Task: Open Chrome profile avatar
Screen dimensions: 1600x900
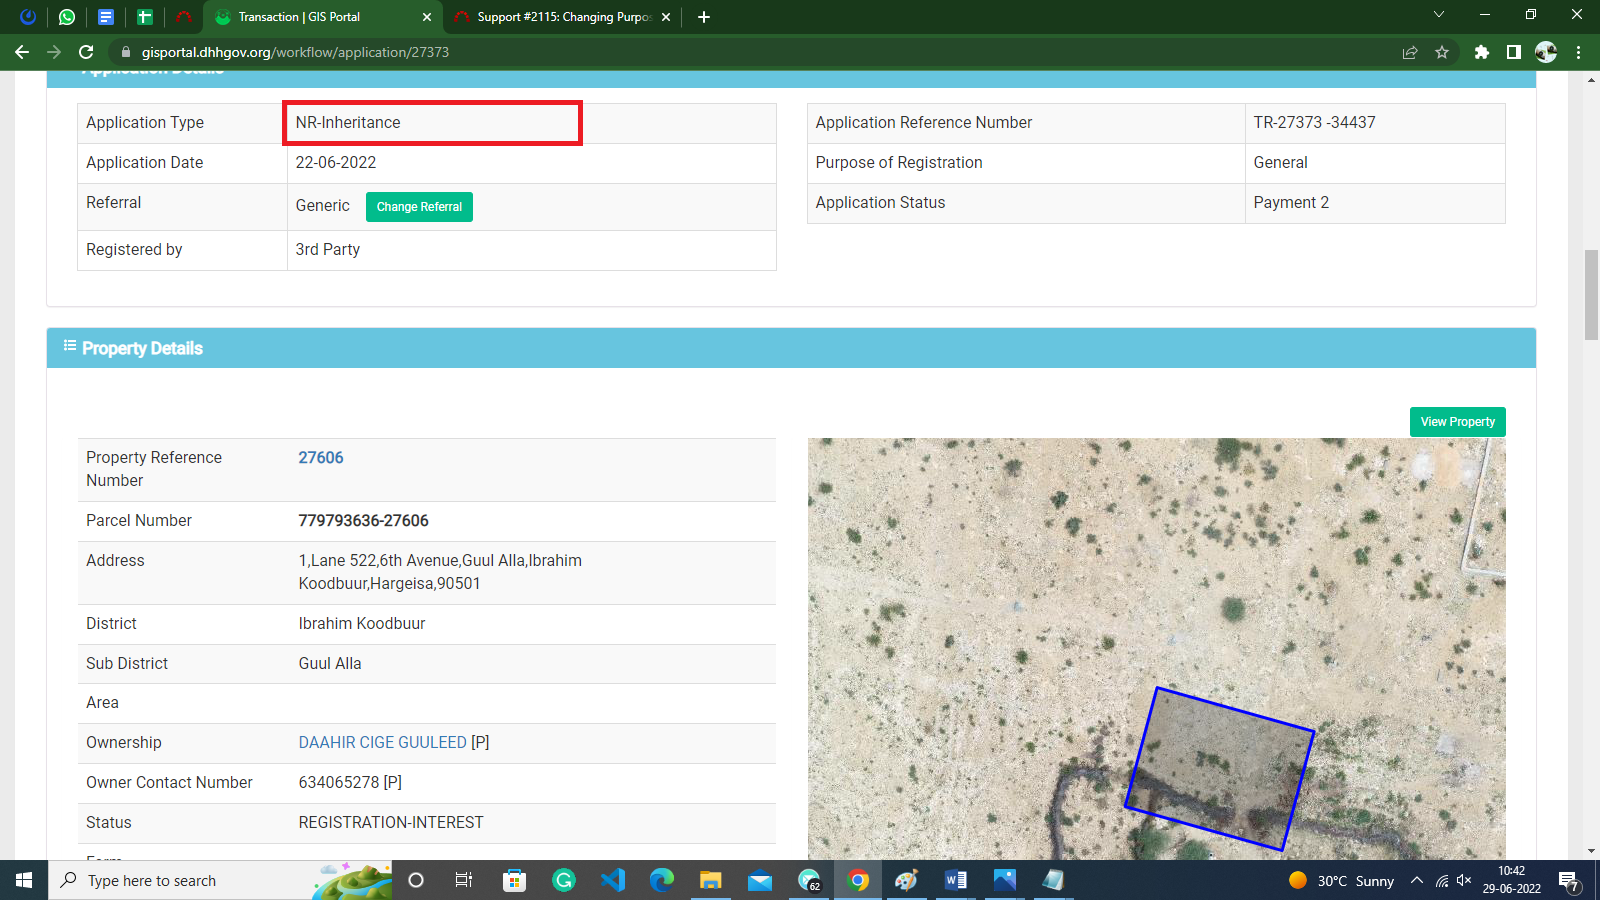Action: (1546, 52)
